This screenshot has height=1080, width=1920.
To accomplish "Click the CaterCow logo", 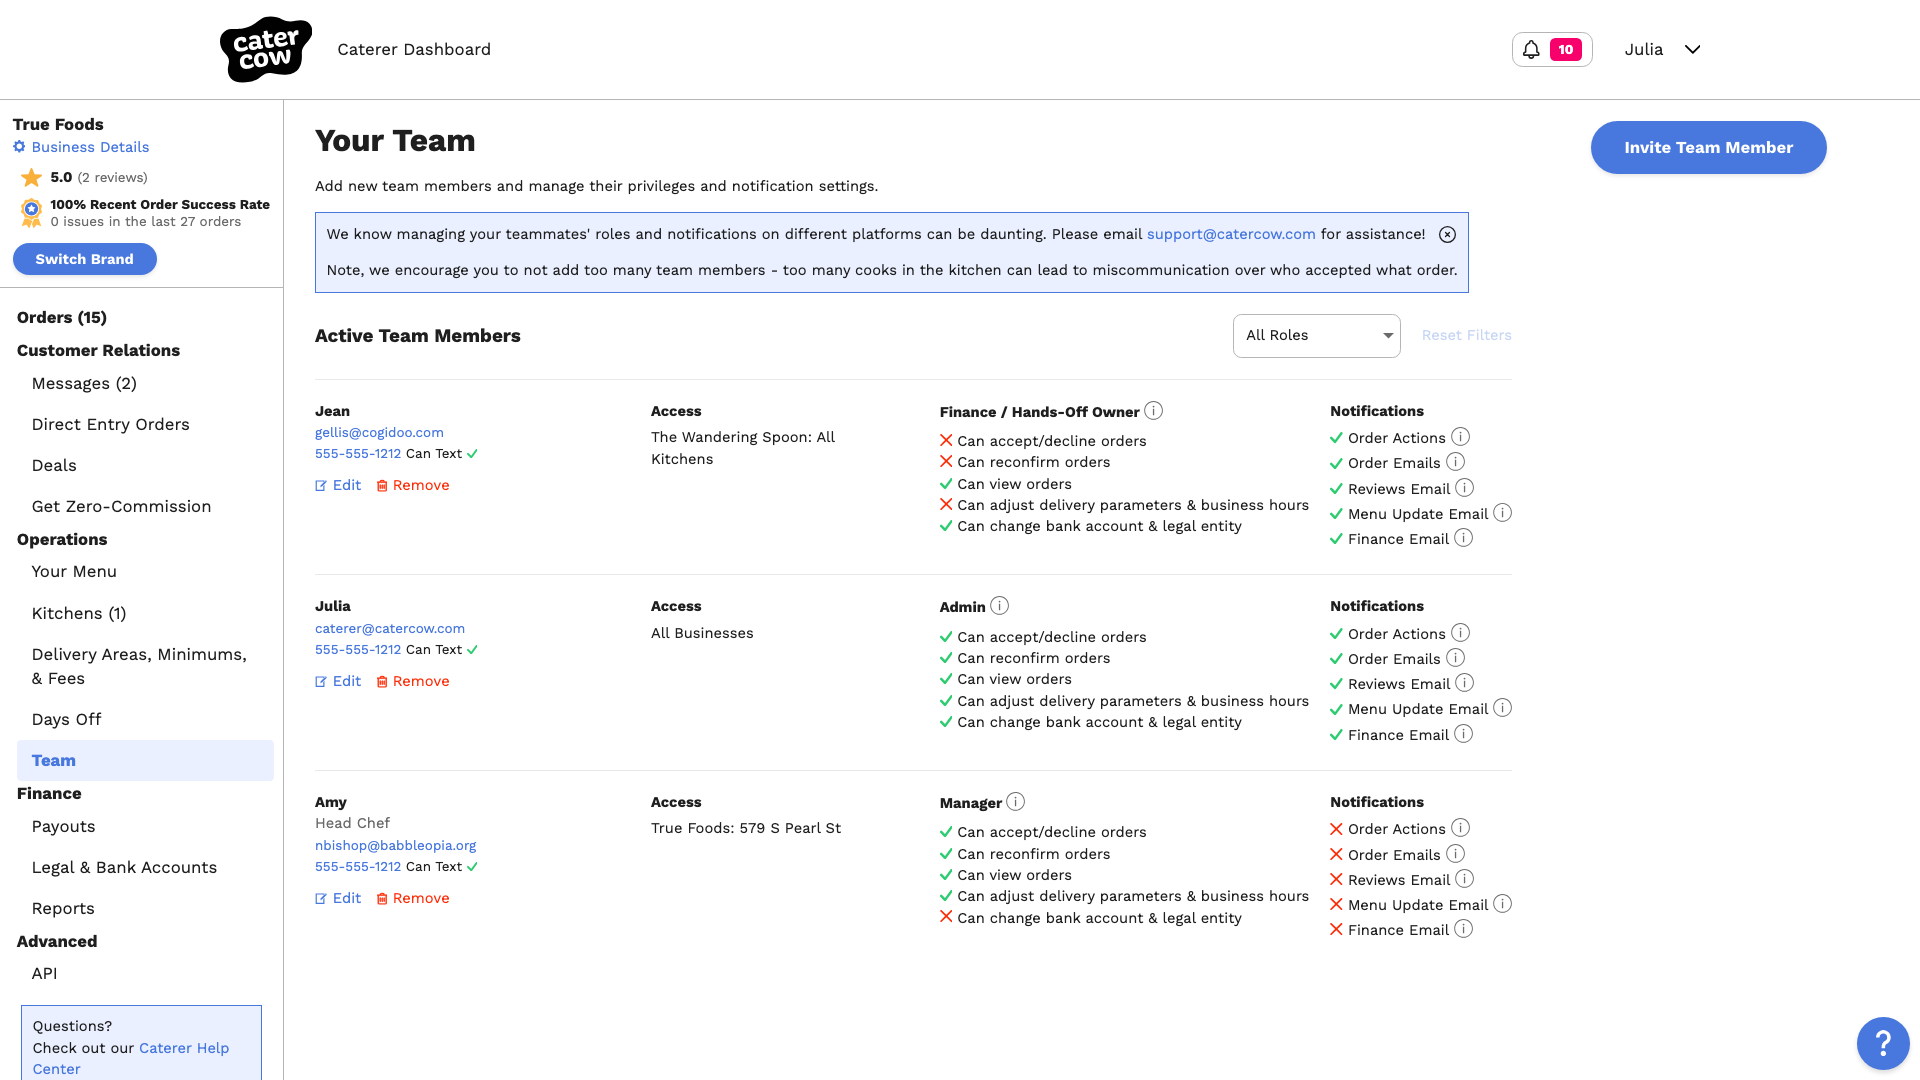I will click(265, 49).
